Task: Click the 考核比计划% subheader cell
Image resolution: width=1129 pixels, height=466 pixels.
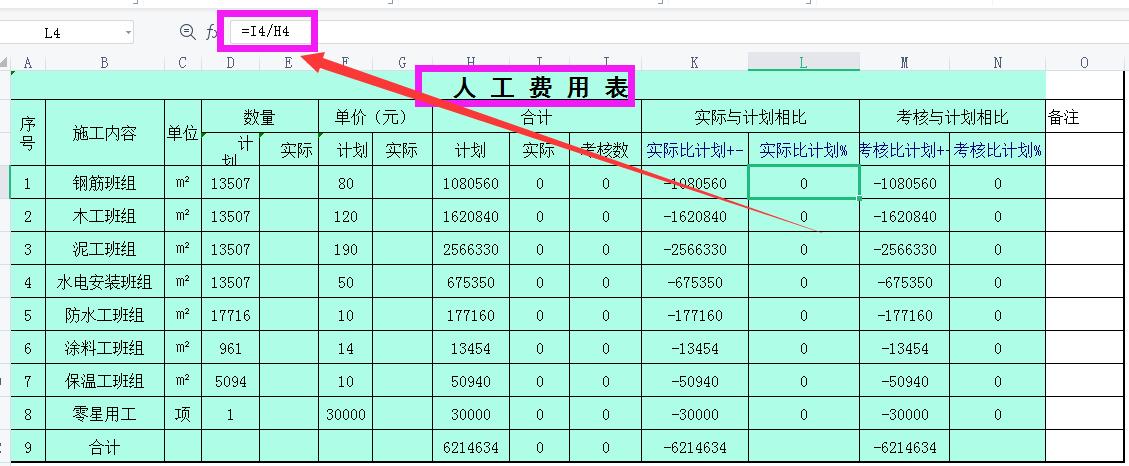Action: tap(997, 149)
